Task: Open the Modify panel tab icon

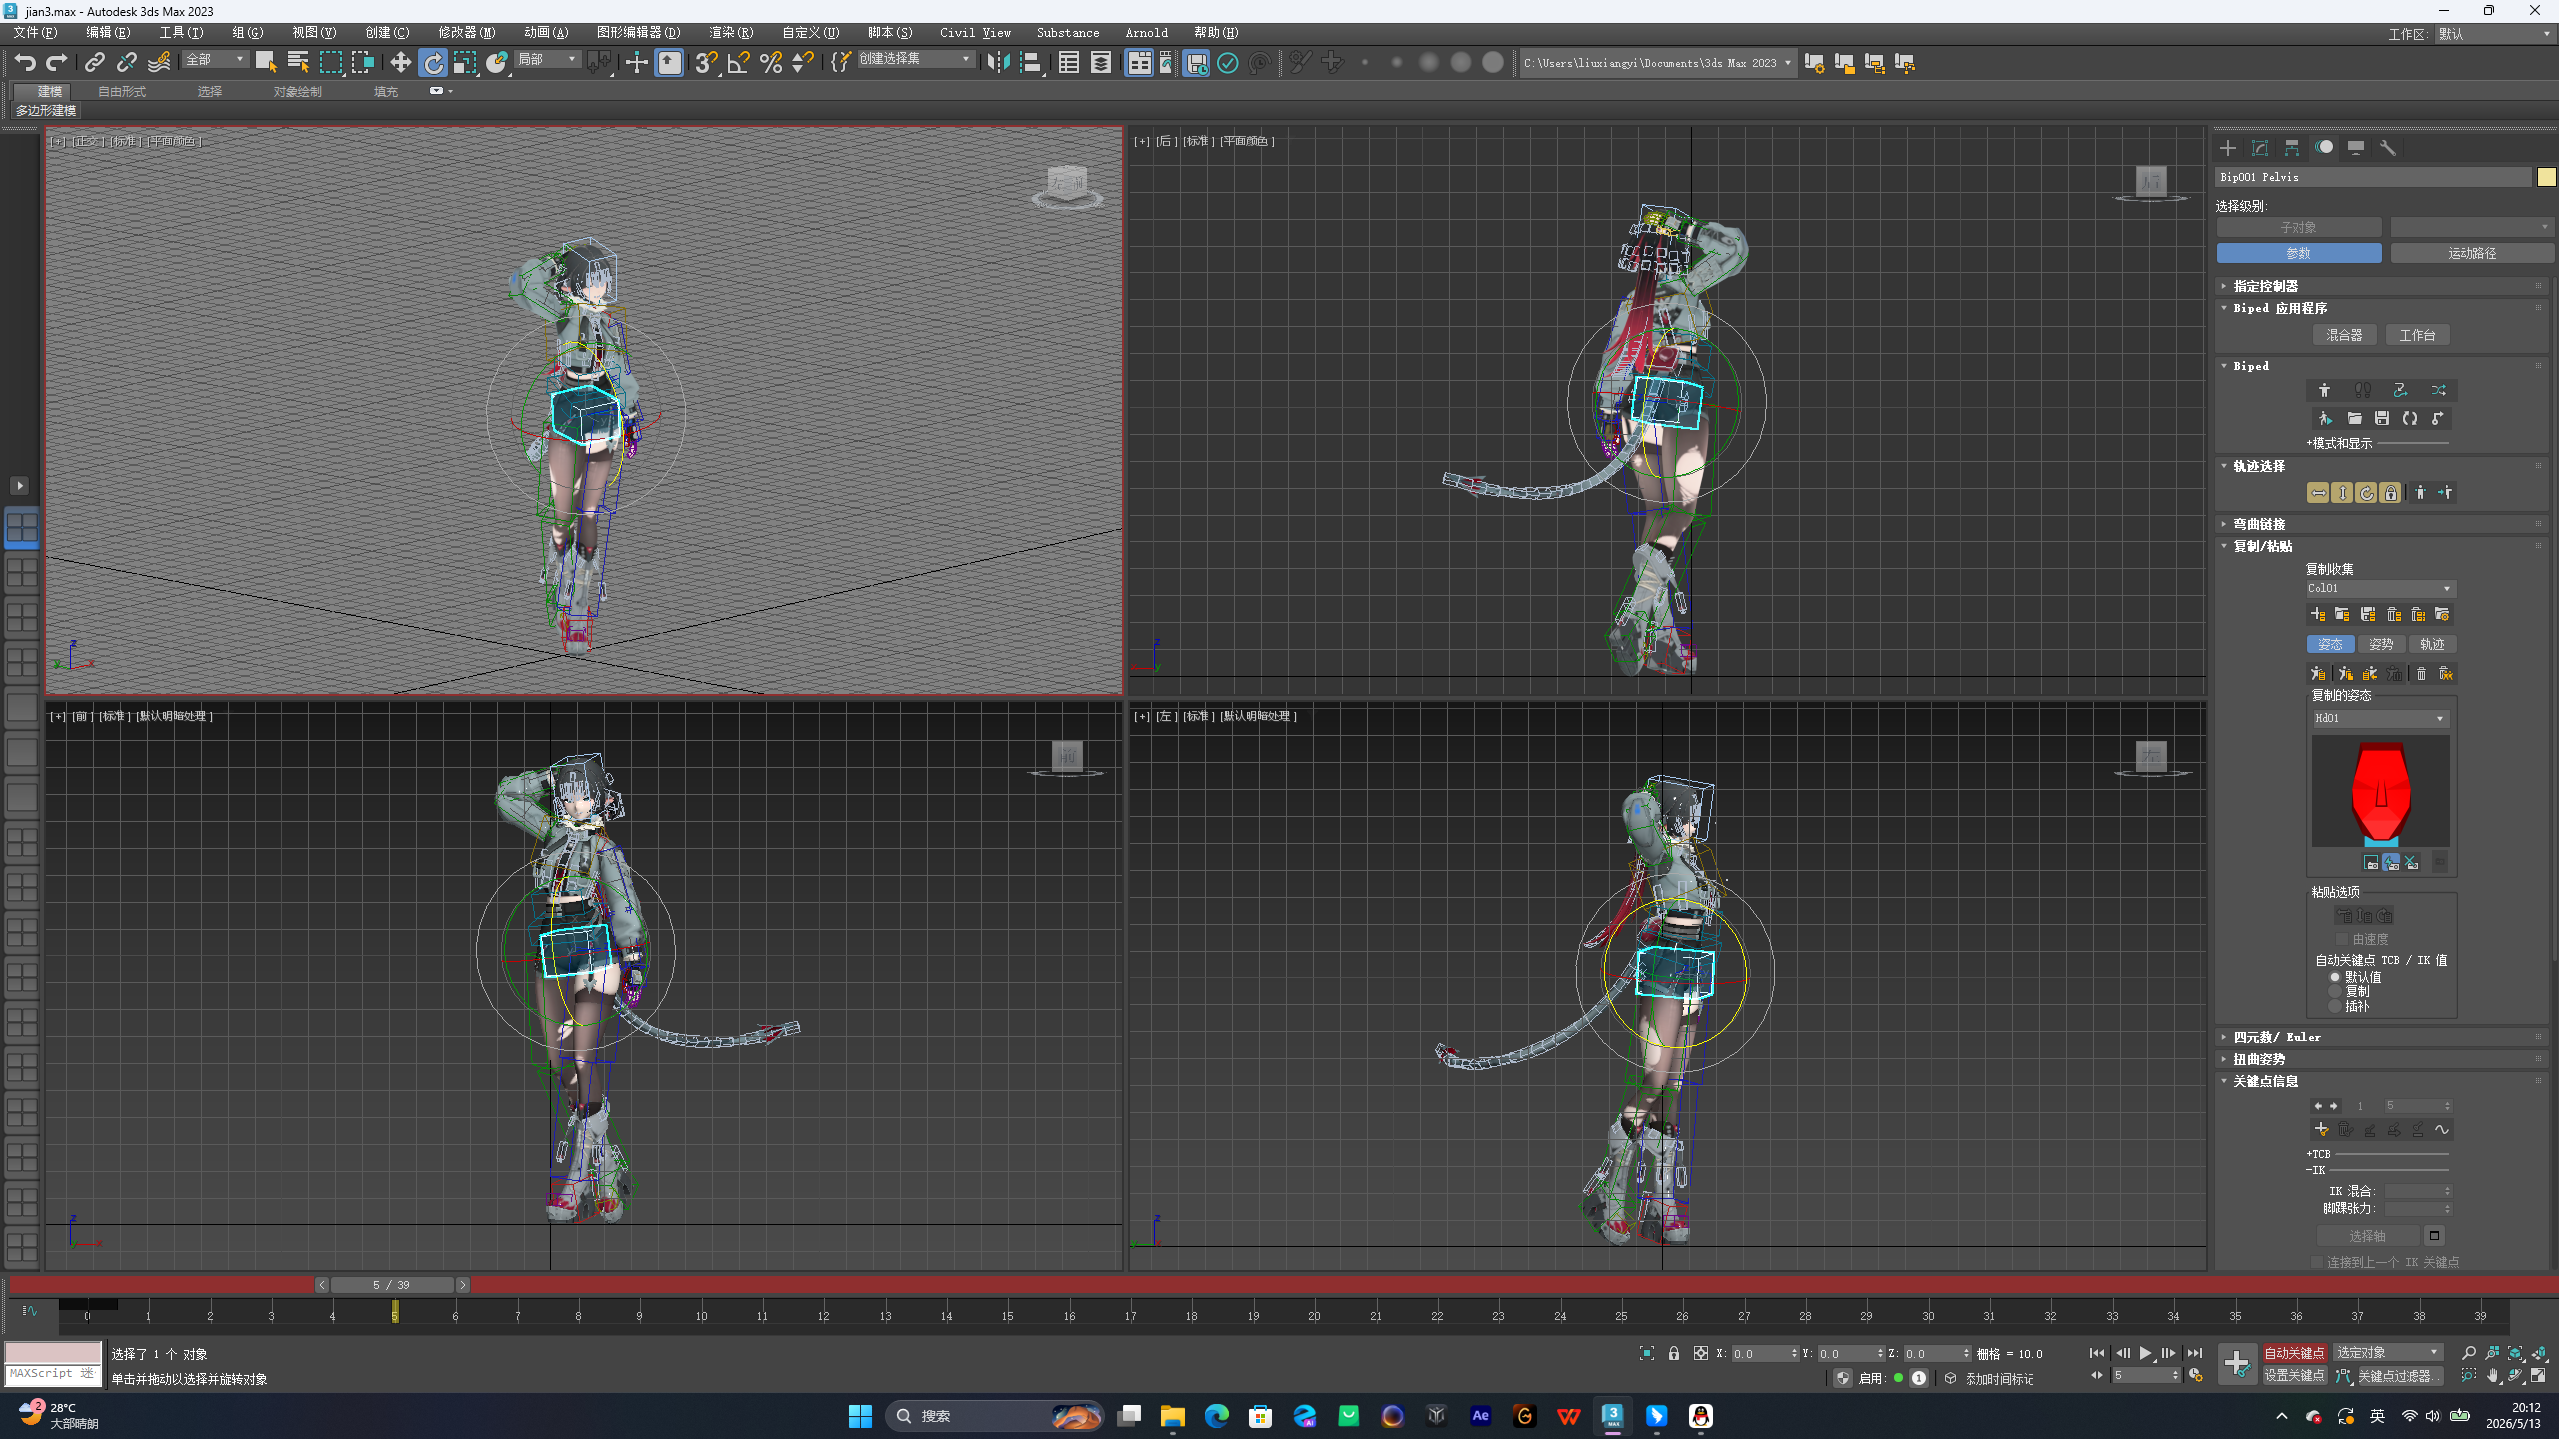Action: [x=2260, y=148]
